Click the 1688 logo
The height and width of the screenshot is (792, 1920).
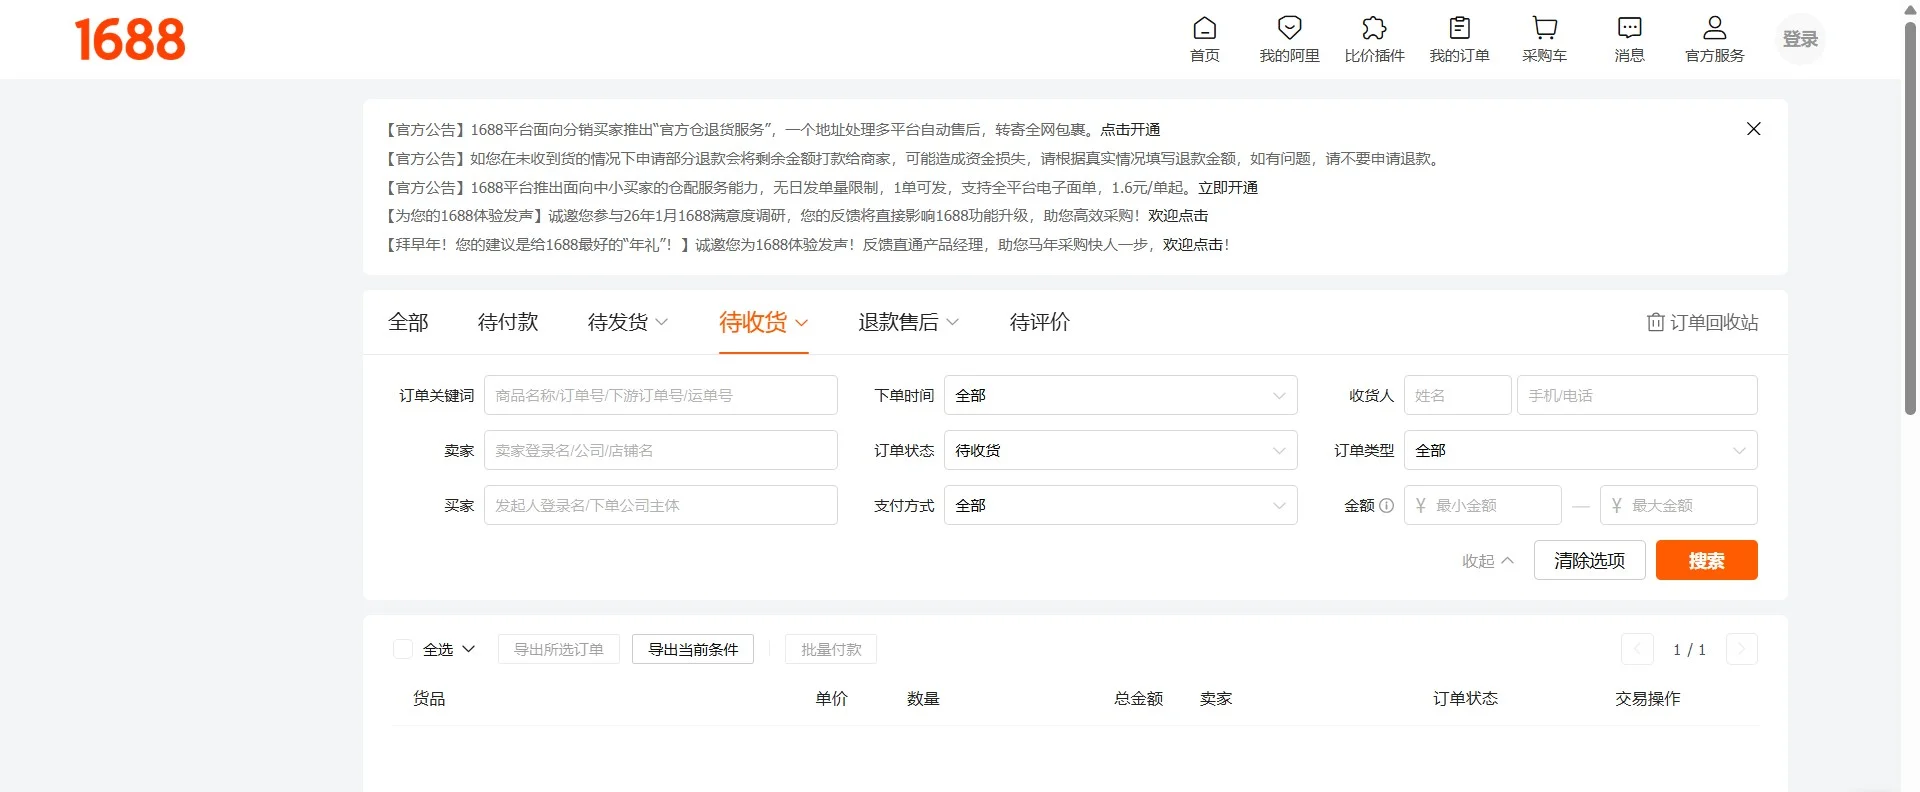click(x=130, y=40)
